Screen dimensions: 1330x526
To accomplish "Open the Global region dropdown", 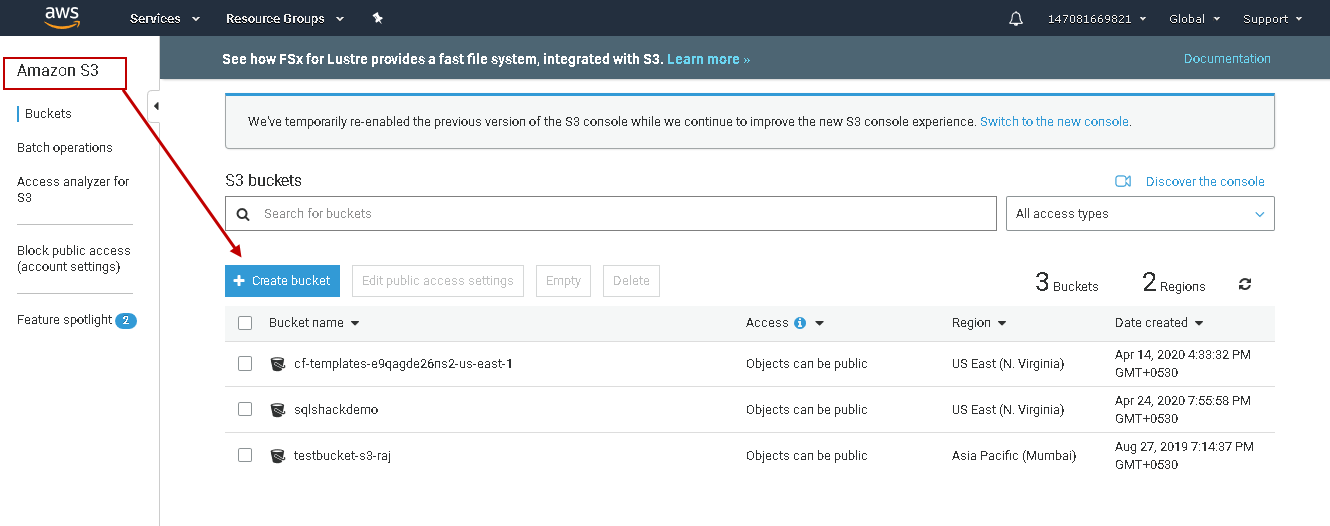I will click(1194, 18).
